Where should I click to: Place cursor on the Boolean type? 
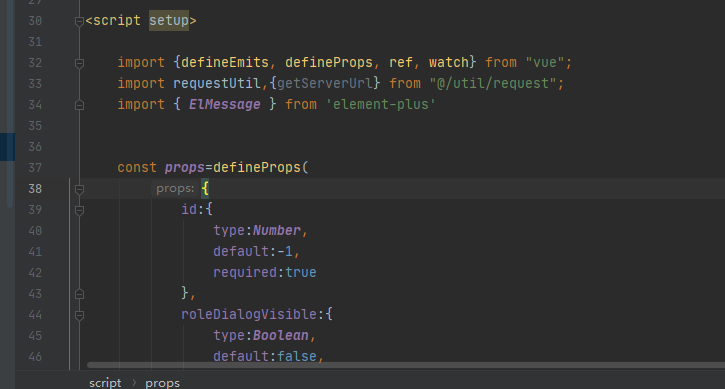(x=281, y=335)
